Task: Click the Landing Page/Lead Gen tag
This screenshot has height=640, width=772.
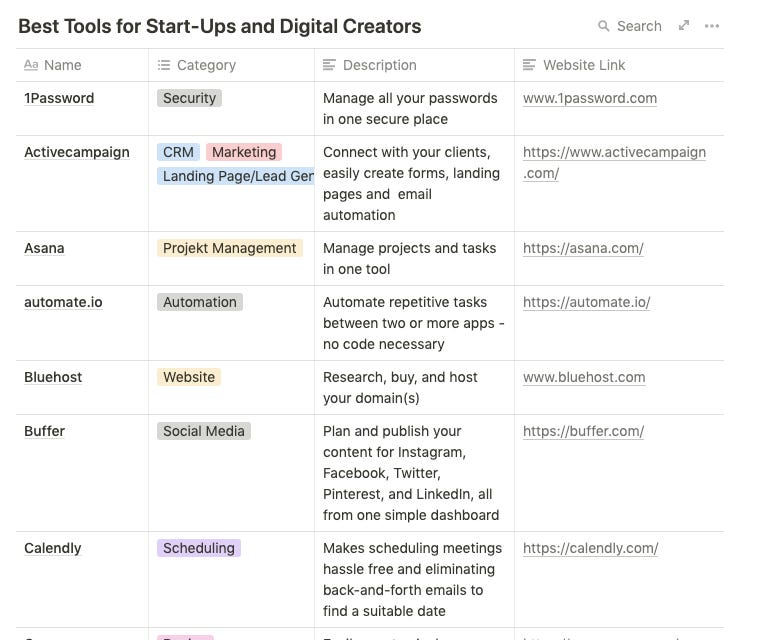Action: point(235,176)
